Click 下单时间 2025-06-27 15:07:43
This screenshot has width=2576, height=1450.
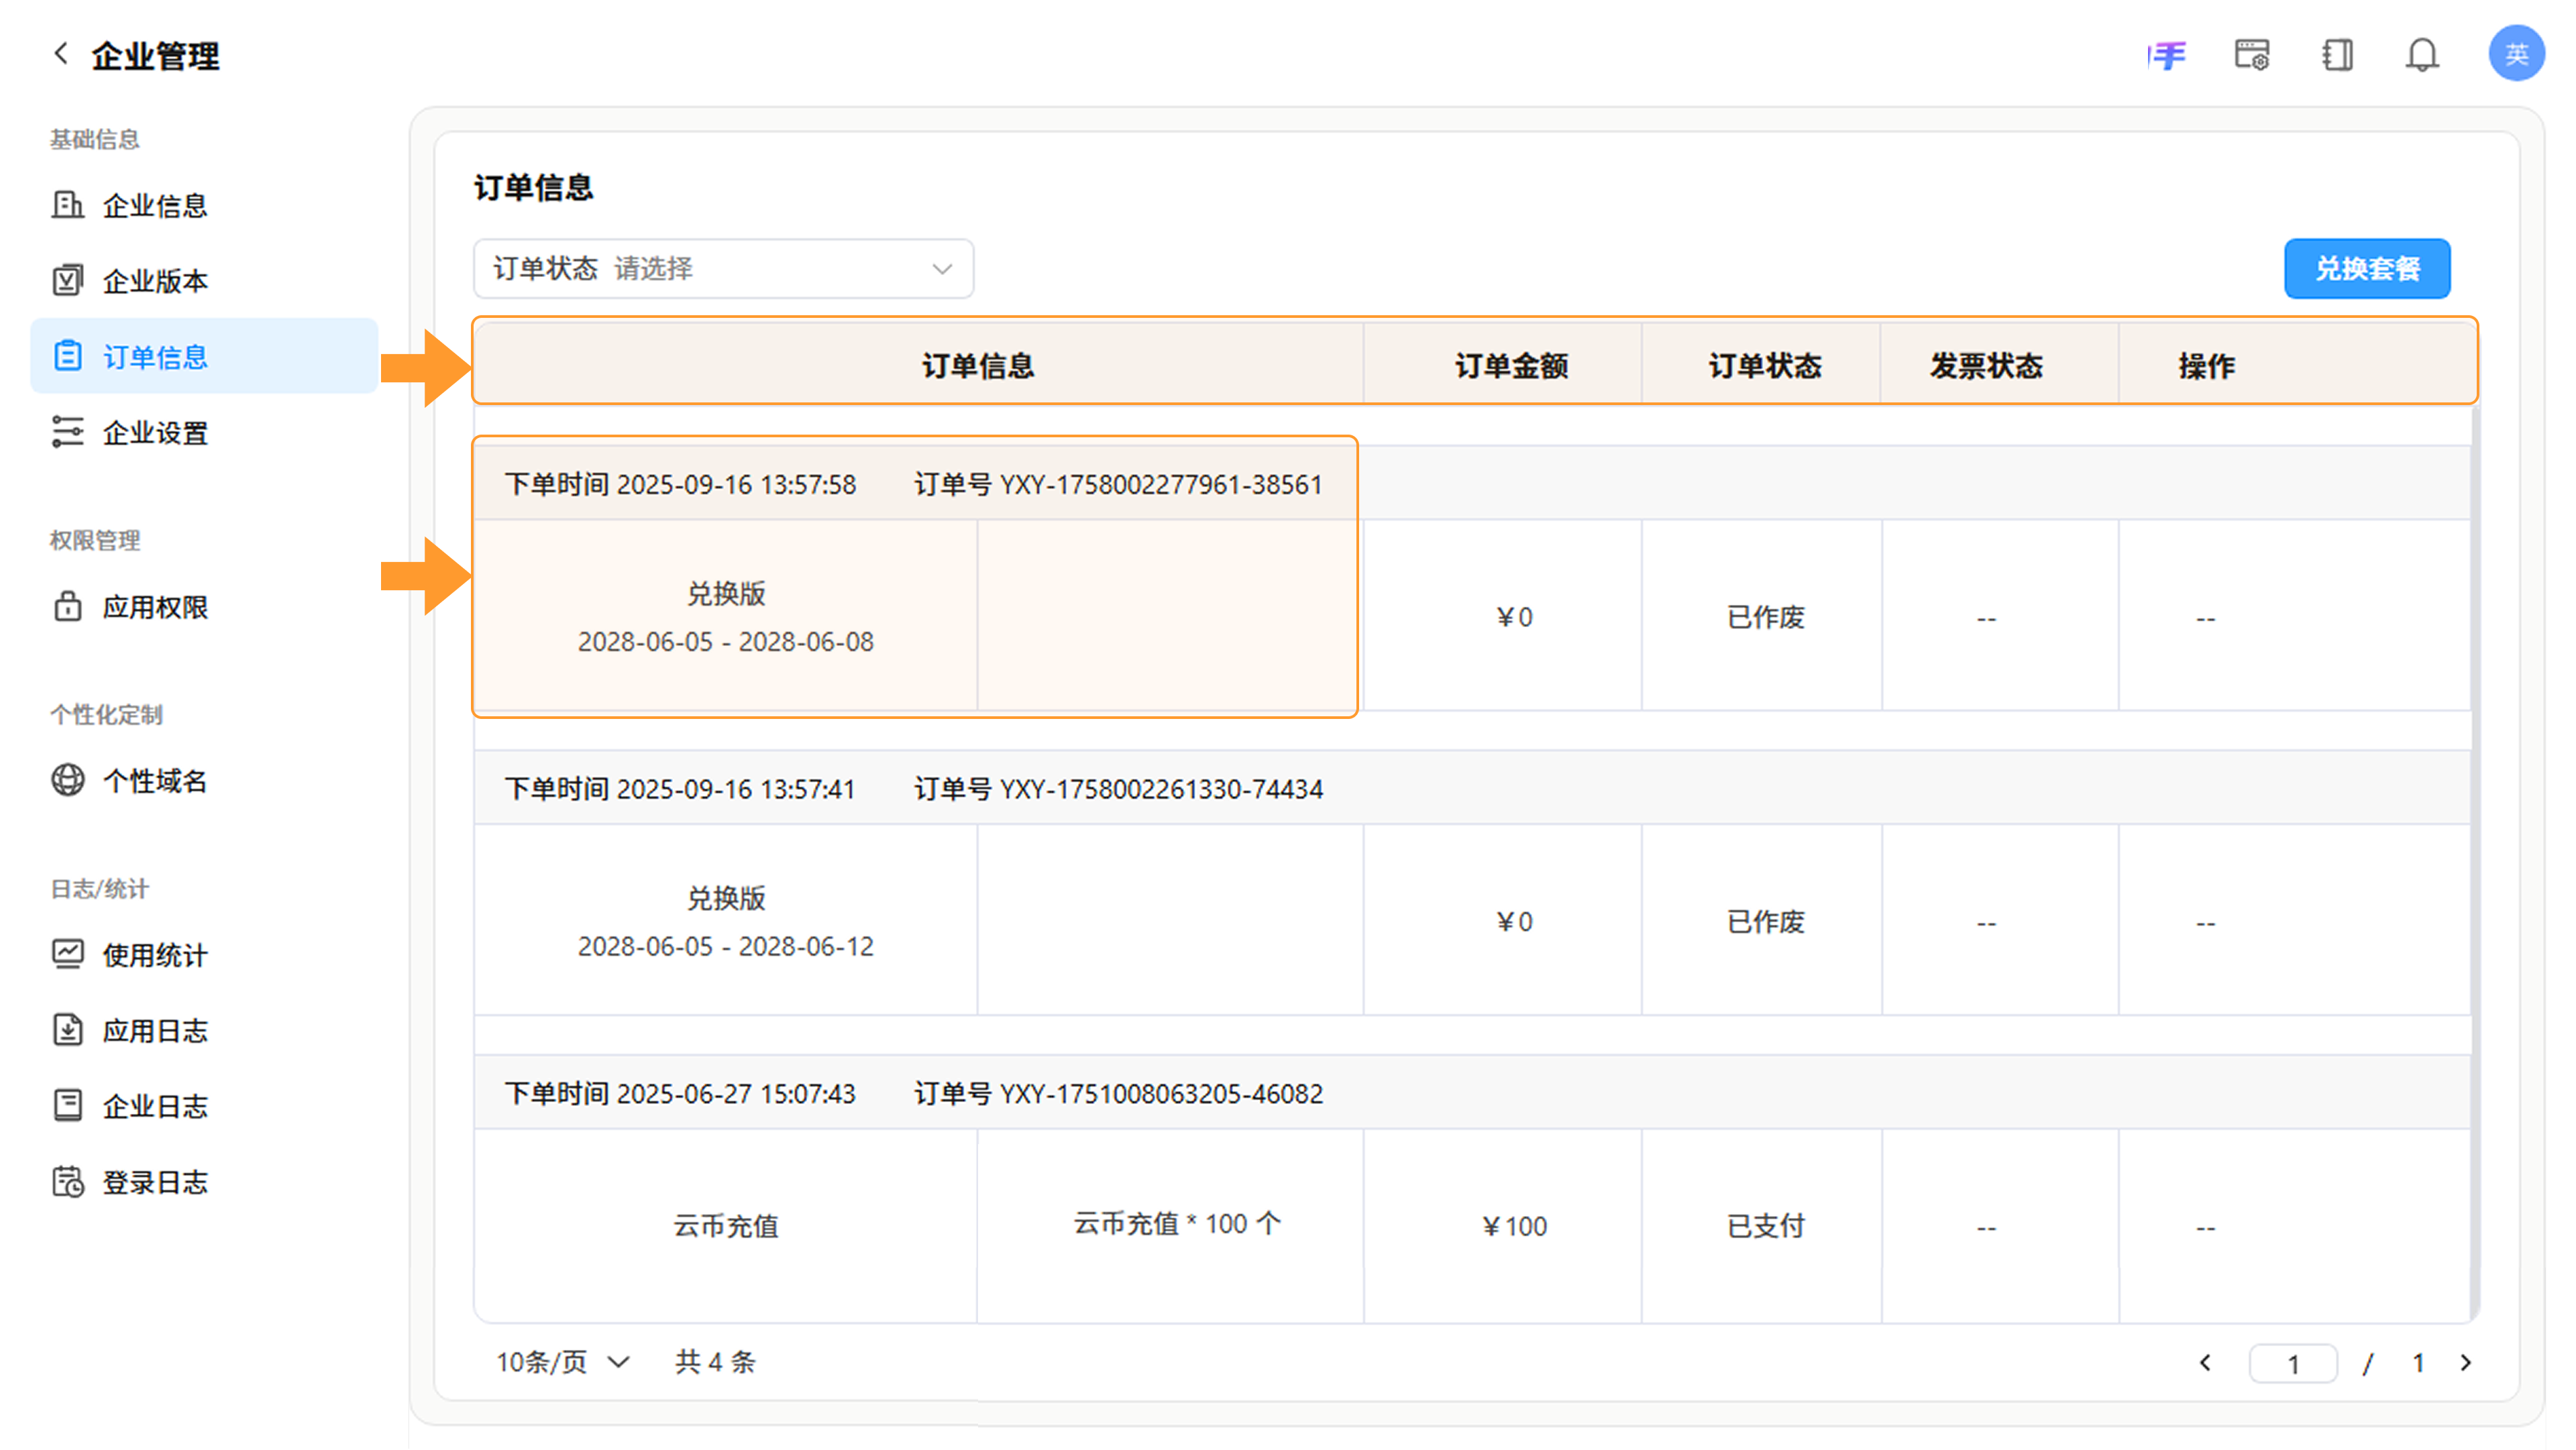click(680, 1094)
